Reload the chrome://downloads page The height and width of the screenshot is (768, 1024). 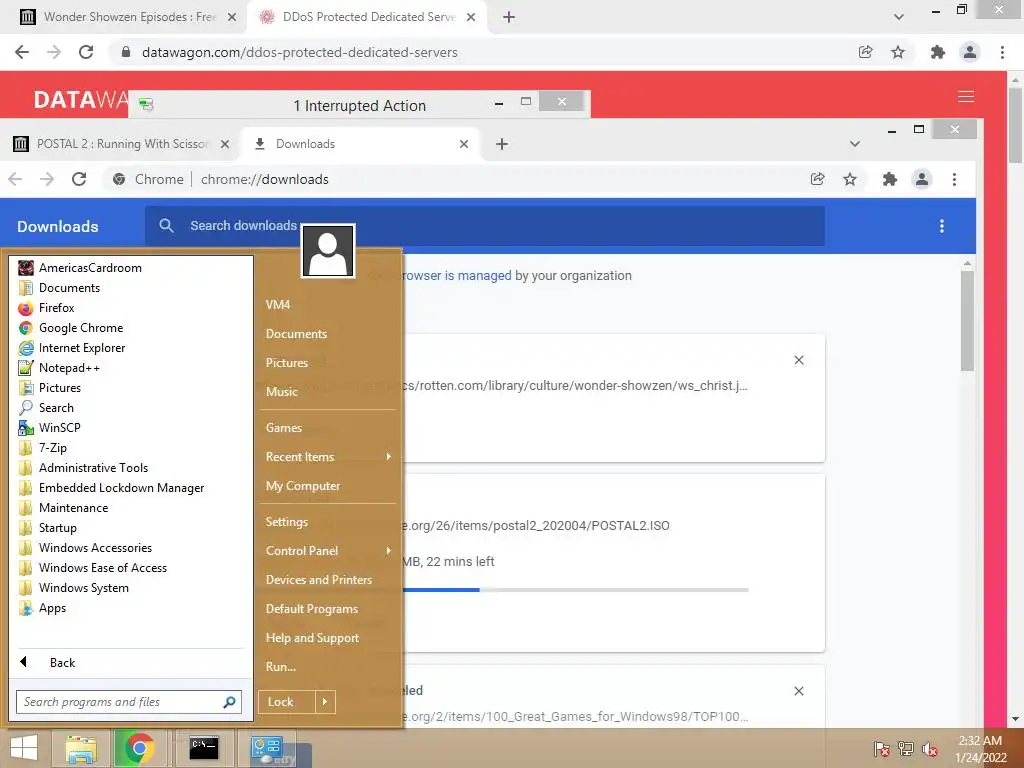(79, 179)
